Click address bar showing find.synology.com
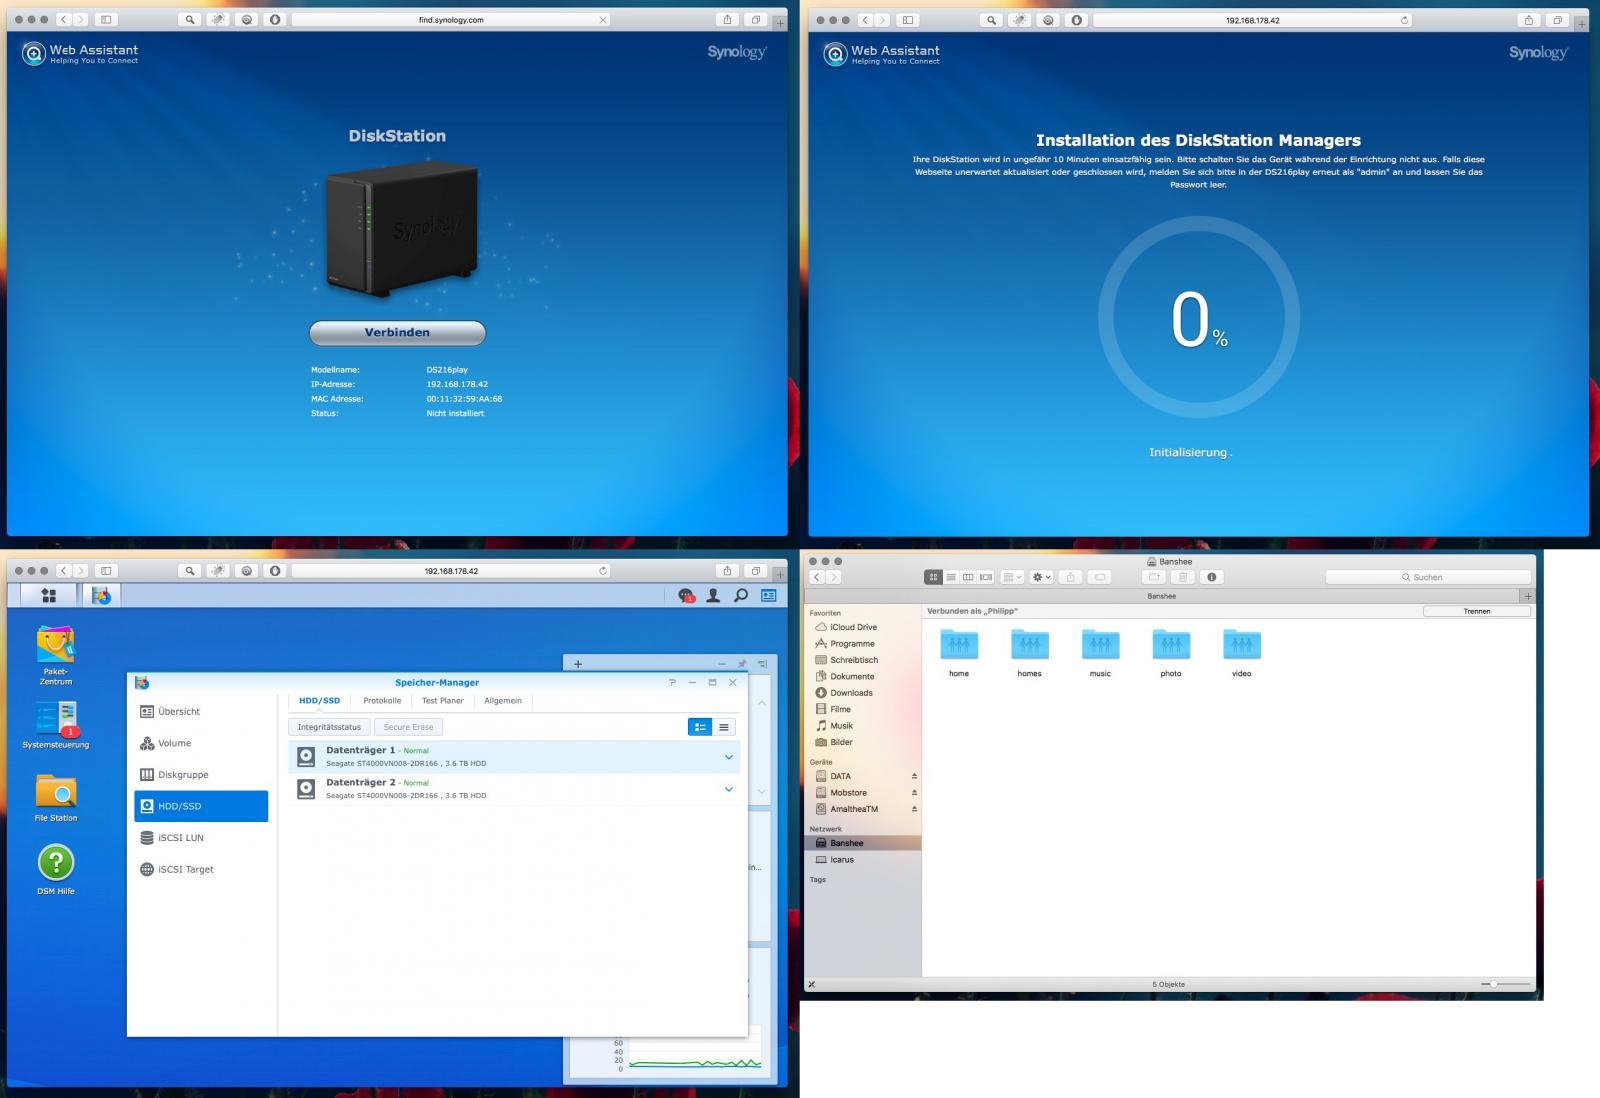 click(x=451, y=20)
